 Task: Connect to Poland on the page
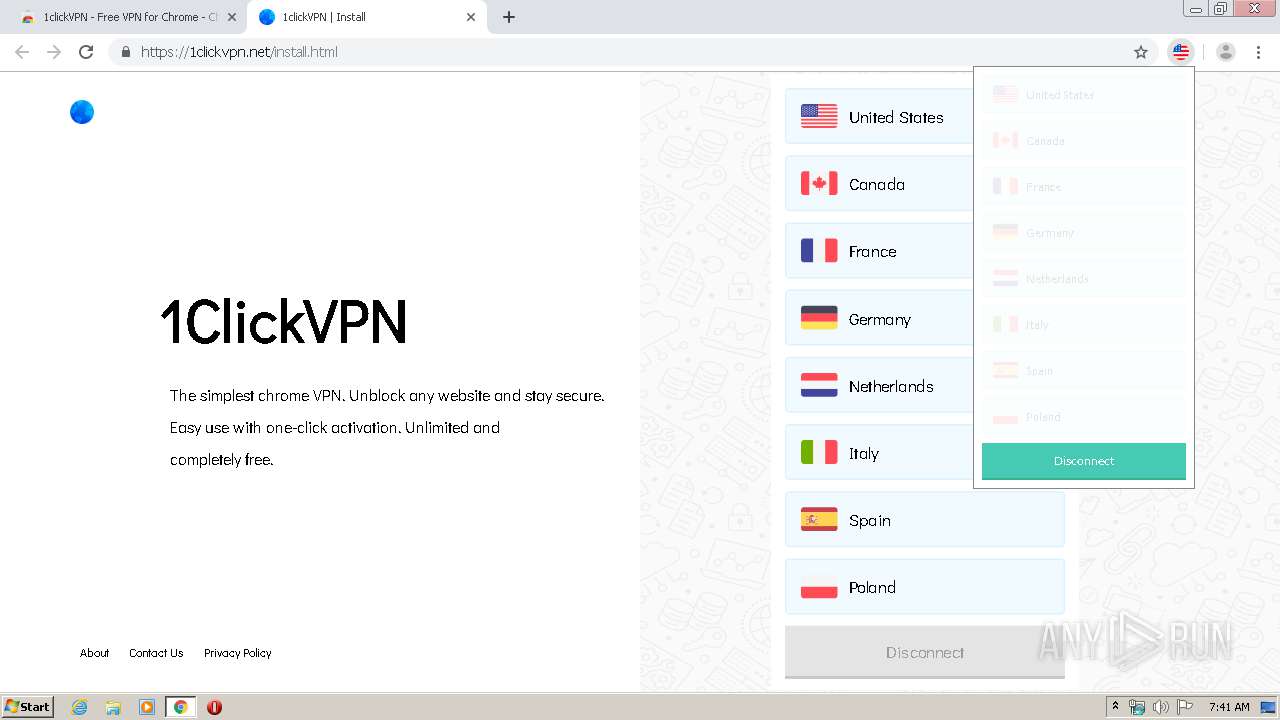pos(924,587)
